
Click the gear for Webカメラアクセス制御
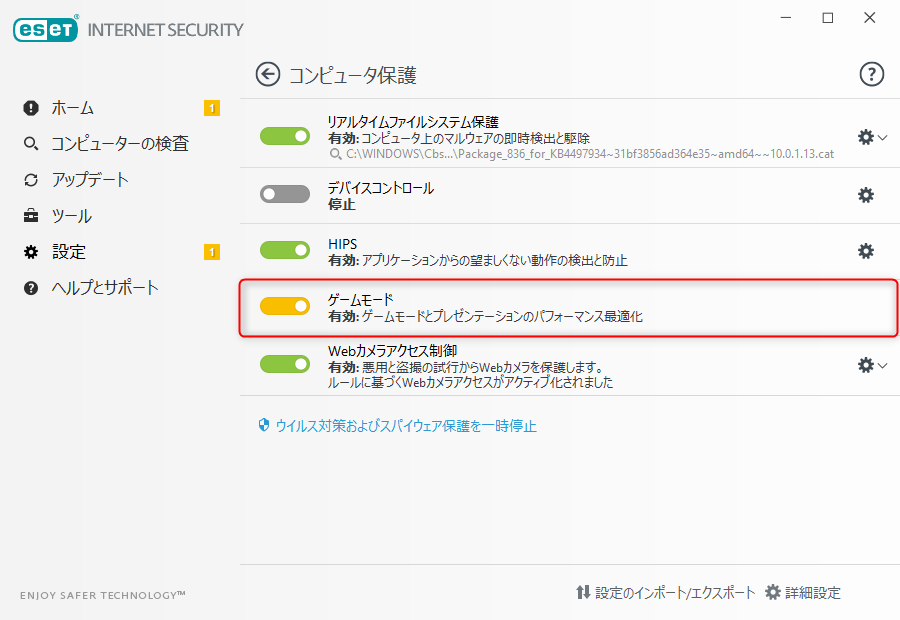864,363
